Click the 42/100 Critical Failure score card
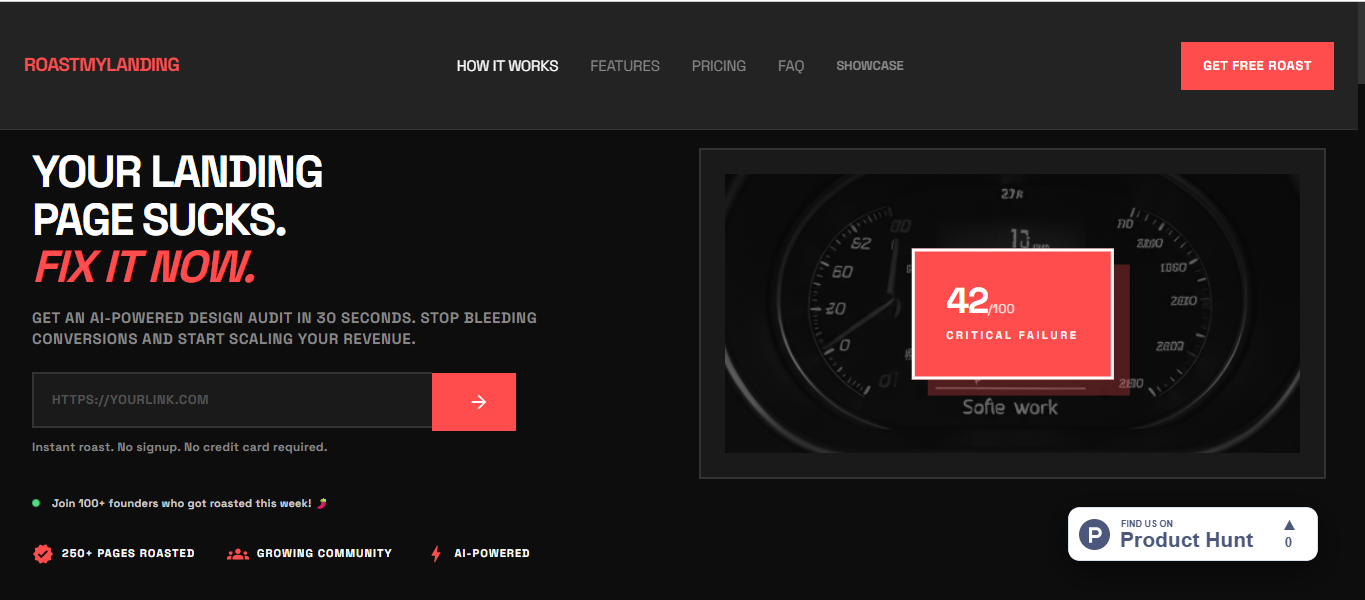1365x600 pixels. pyautogui.click(x=1012, y=313)
